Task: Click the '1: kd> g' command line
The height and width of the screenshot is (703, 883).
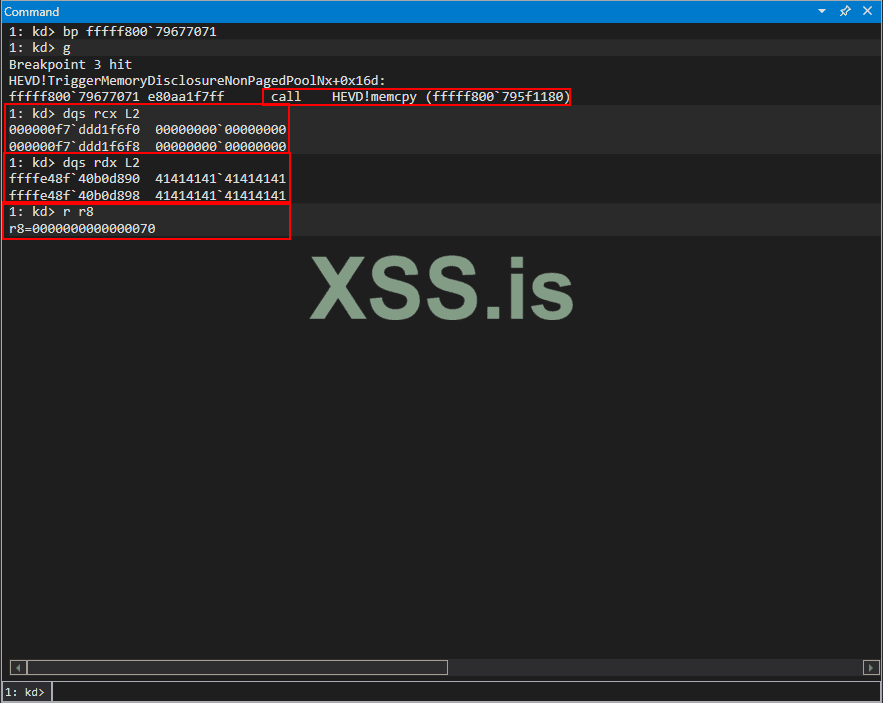Action: 39,48
